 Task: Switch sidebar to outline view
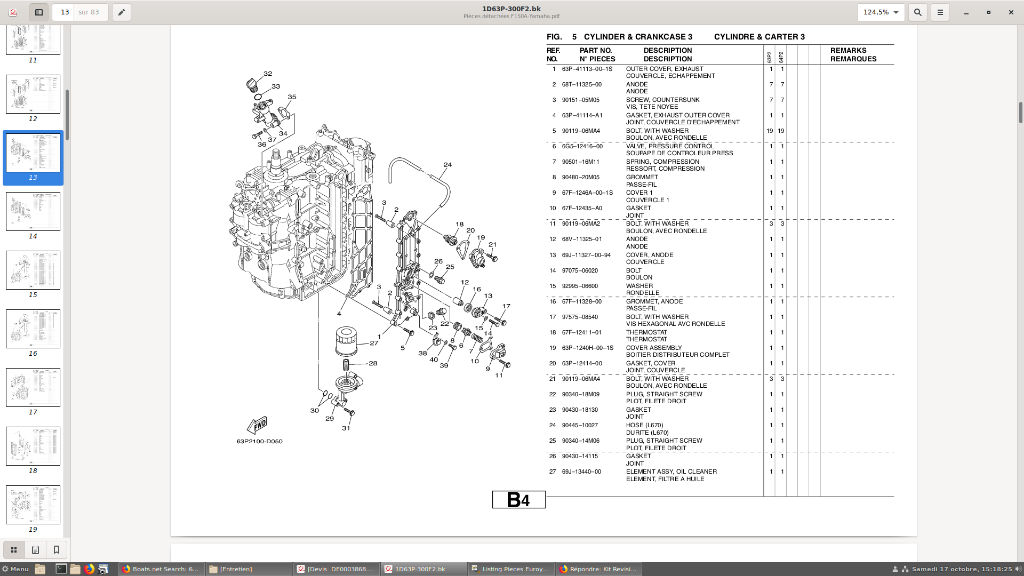click(35, 550)
